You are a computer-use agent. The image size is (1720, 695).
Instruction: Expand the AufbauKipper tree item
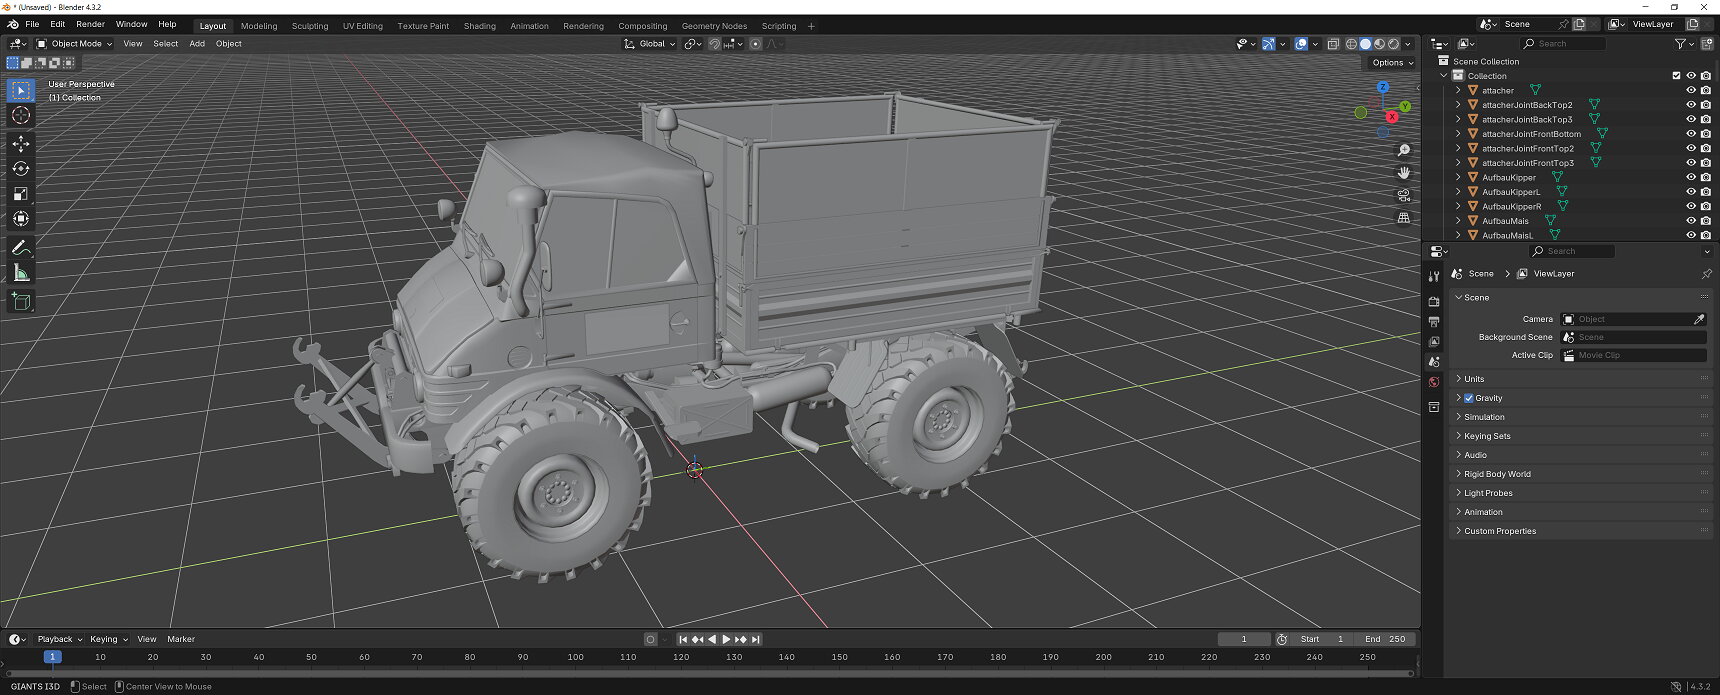(1458, 177)
